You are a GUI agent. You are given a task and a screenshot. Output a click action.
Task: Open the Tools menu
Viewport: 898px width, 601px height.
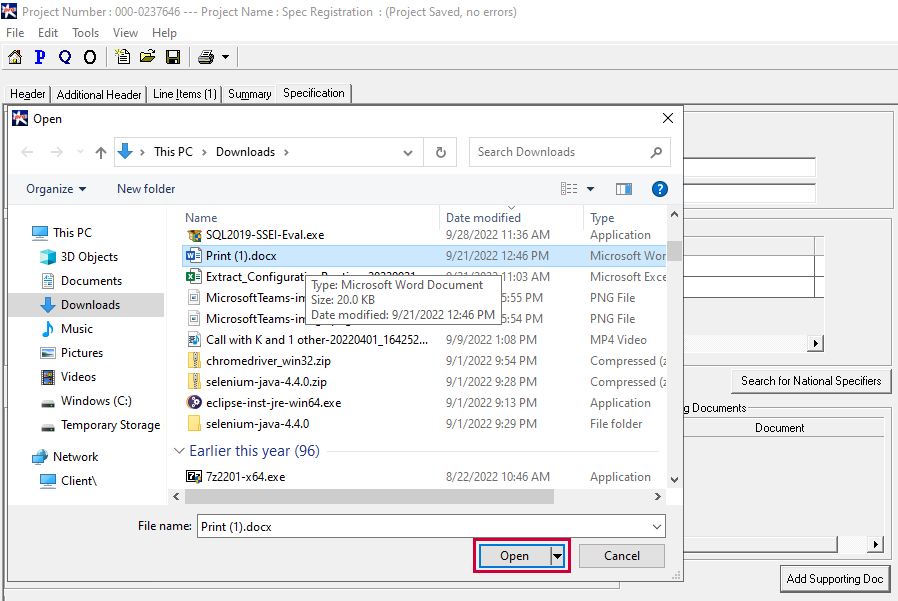pyautogui.click(x=85, y=33)
